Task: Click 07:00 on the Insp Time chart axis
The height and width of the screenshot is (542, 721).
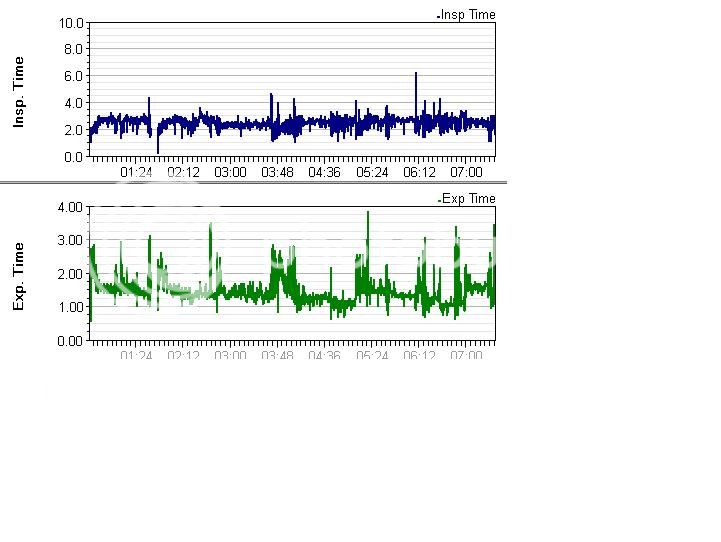Action: coord(466,172)
